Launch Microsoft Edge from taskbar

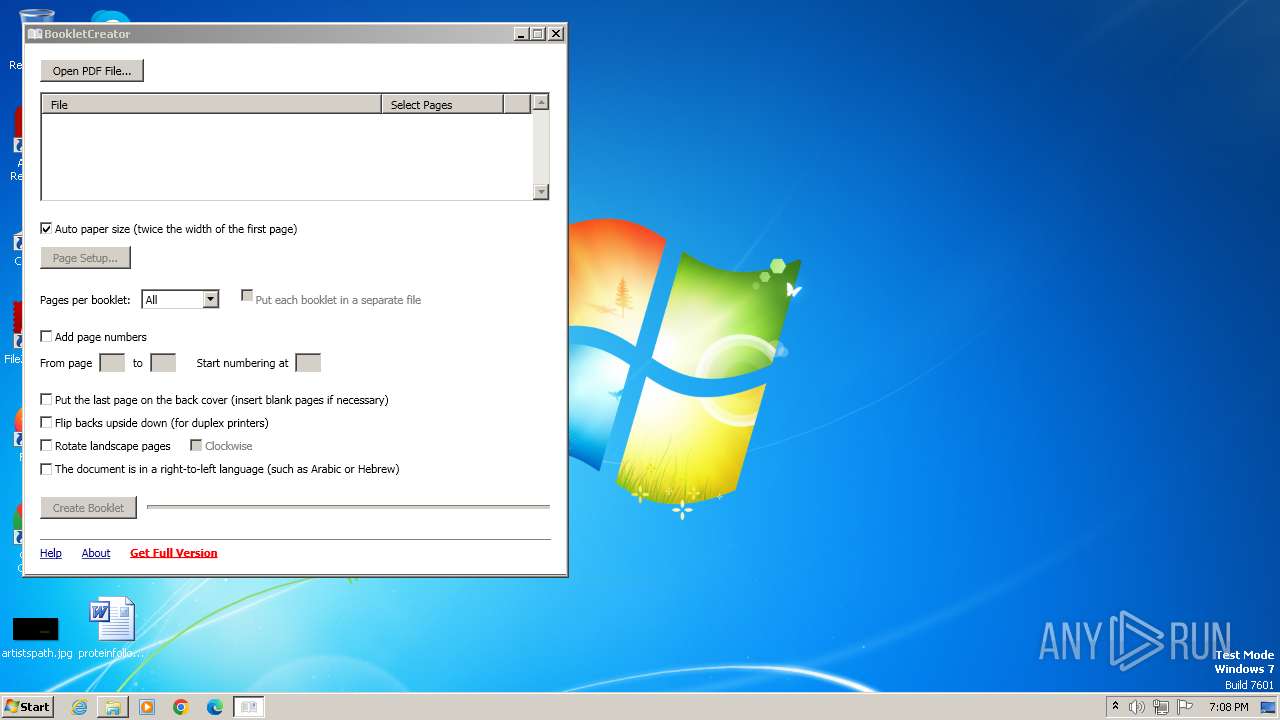[x=215, y=707]
